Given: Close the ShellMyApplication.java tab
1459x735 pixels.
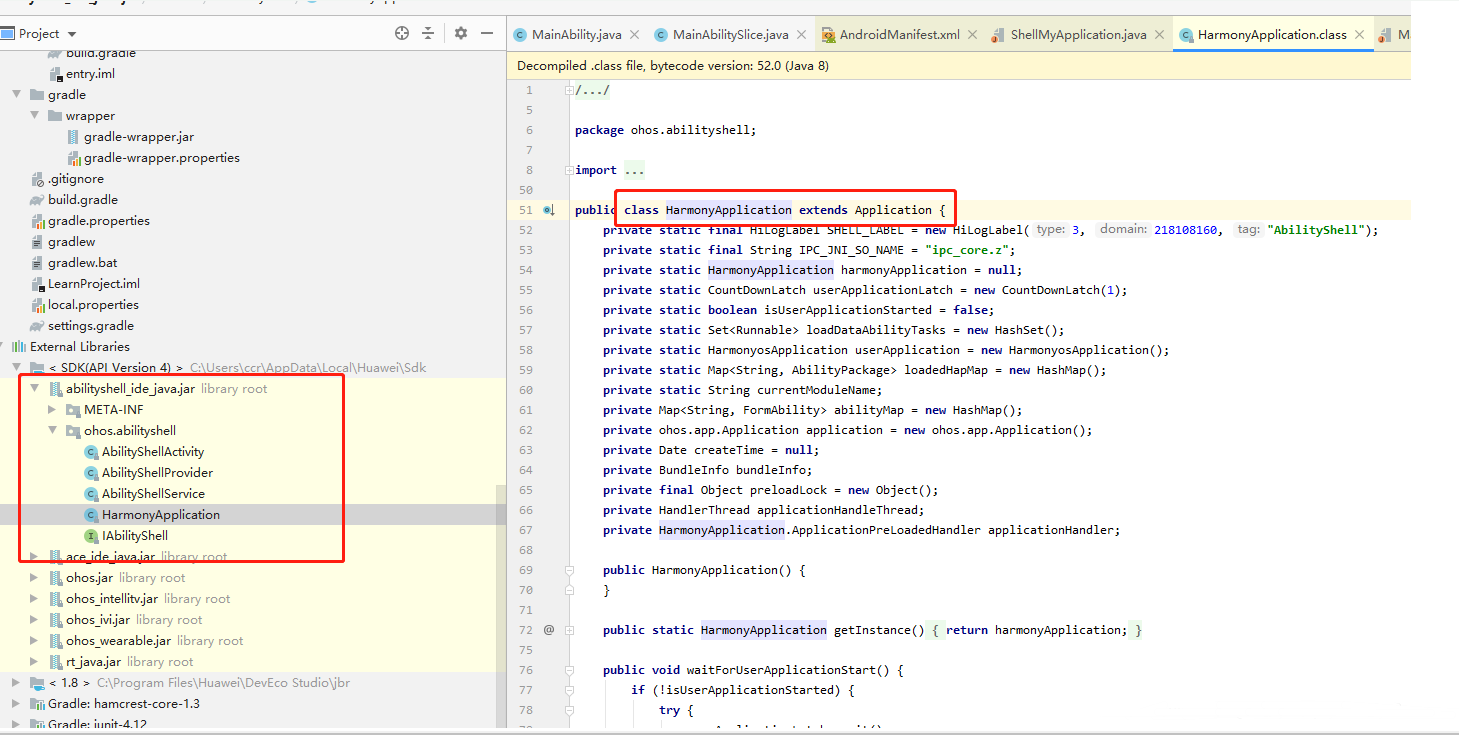Looking at the screenshot, I should tap(1159, 34).
